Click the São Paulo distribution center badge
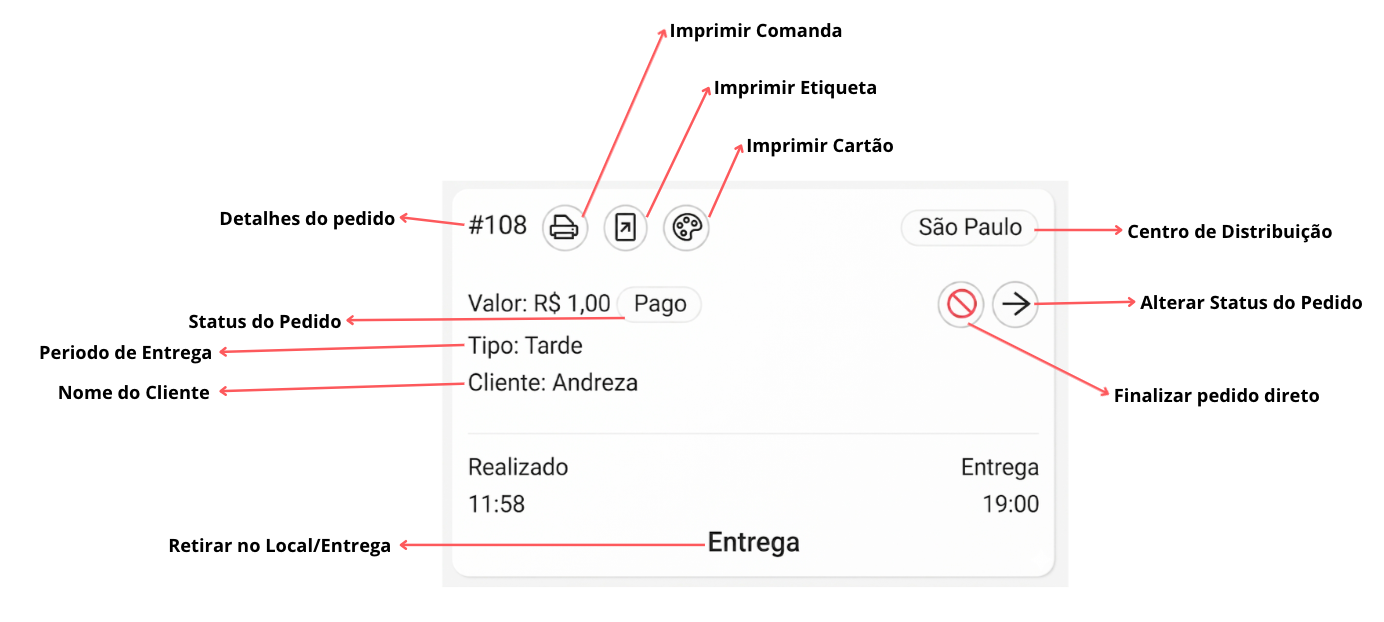Image resolution: width=1384 pixels, height=622 pixels. click(x=970, y=228)
